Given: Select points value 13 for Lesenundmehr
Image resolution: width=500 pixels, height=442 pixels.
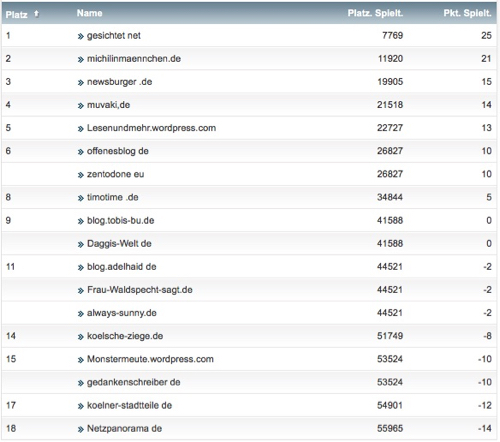Looking at the screenshot, I should pyautogui.click(x=487, y=128).
